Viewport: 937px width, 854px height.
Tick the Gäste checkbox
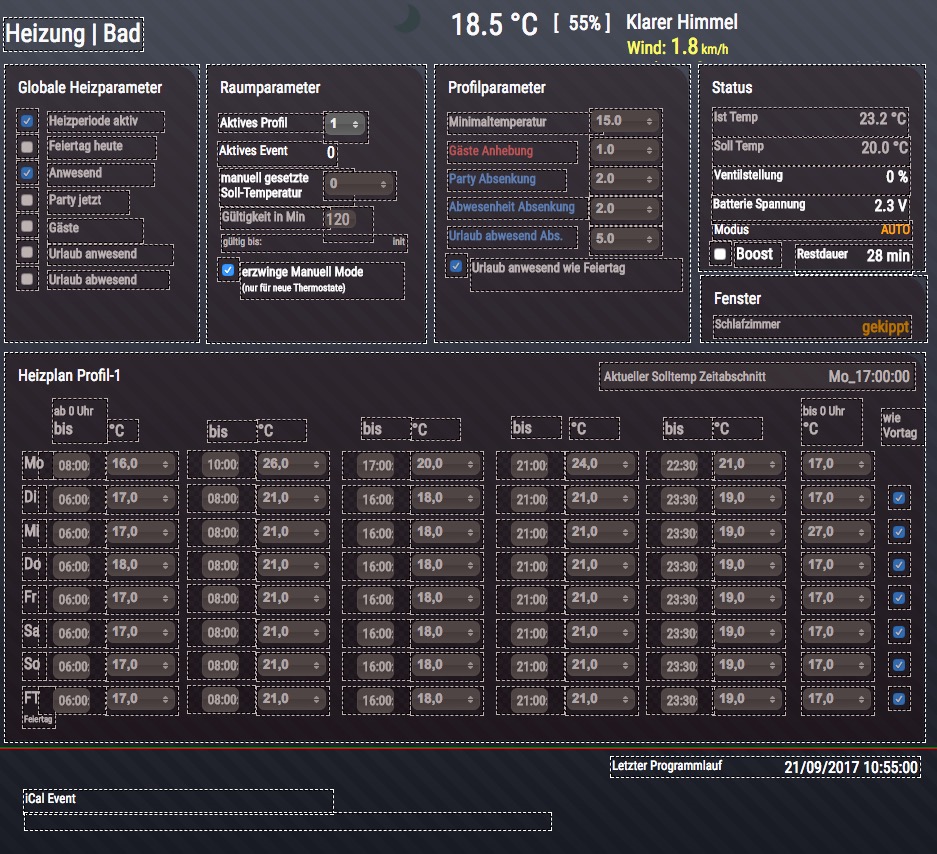[27, 226]
